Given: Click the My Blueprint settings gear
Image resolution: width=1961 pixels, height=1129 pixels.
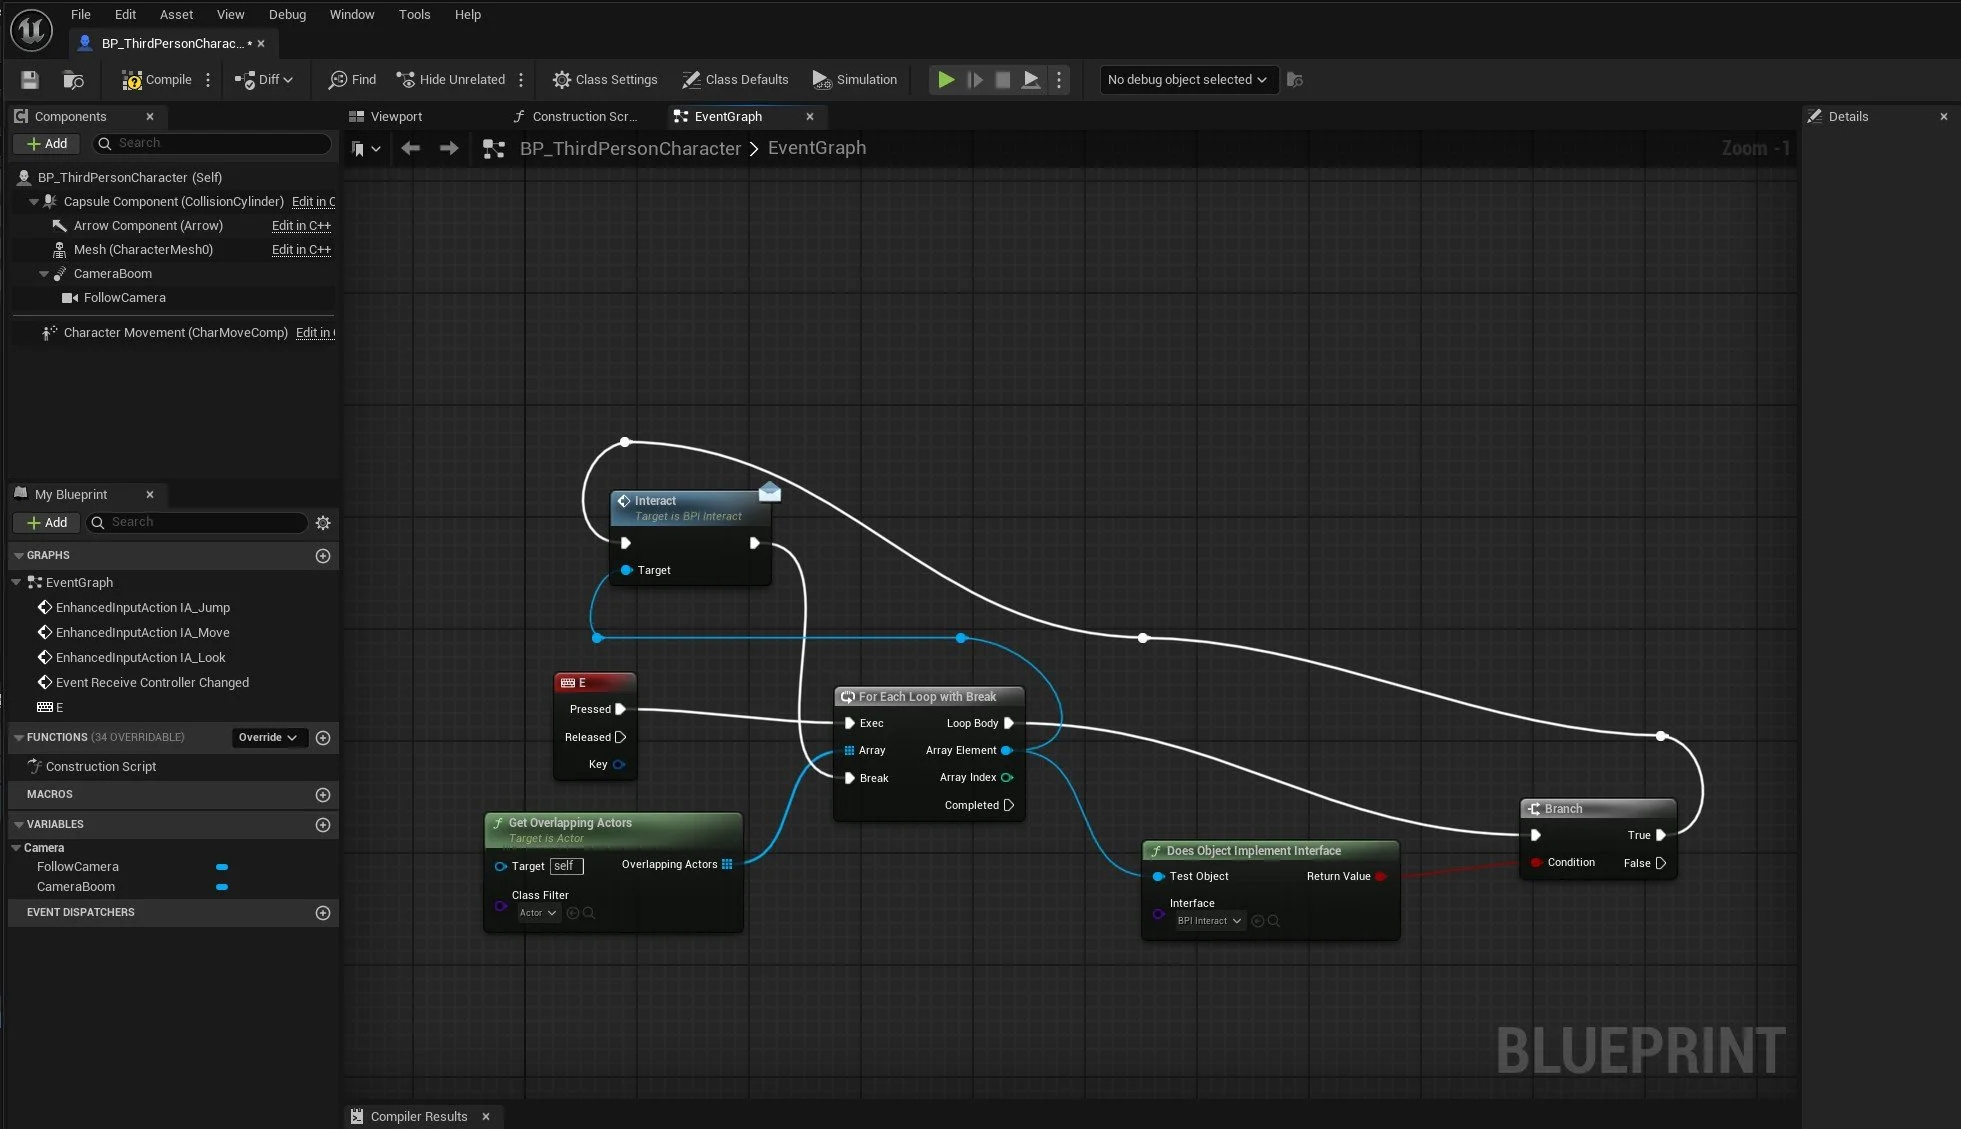Looking at the screenshot, I should point(323,523).
